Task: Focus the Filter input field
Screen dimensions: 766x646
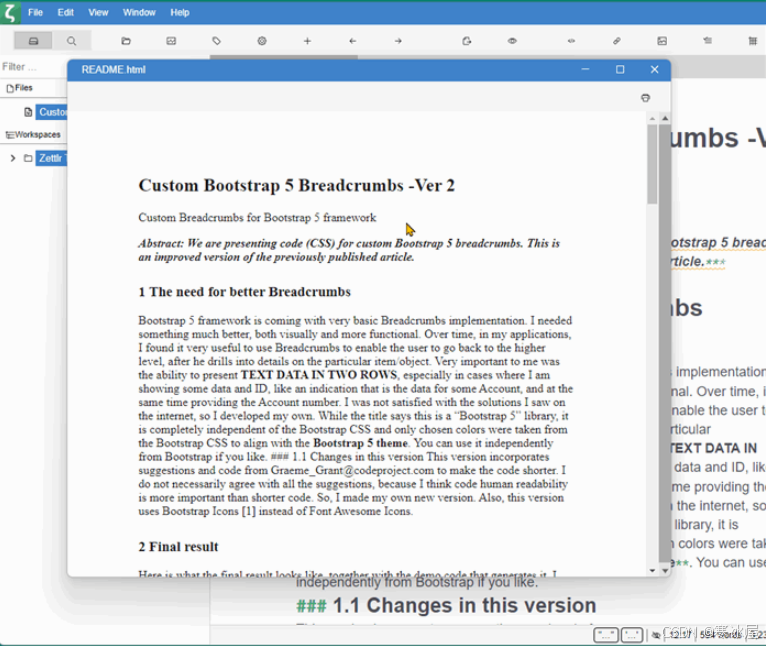Action: pos(33,67)
